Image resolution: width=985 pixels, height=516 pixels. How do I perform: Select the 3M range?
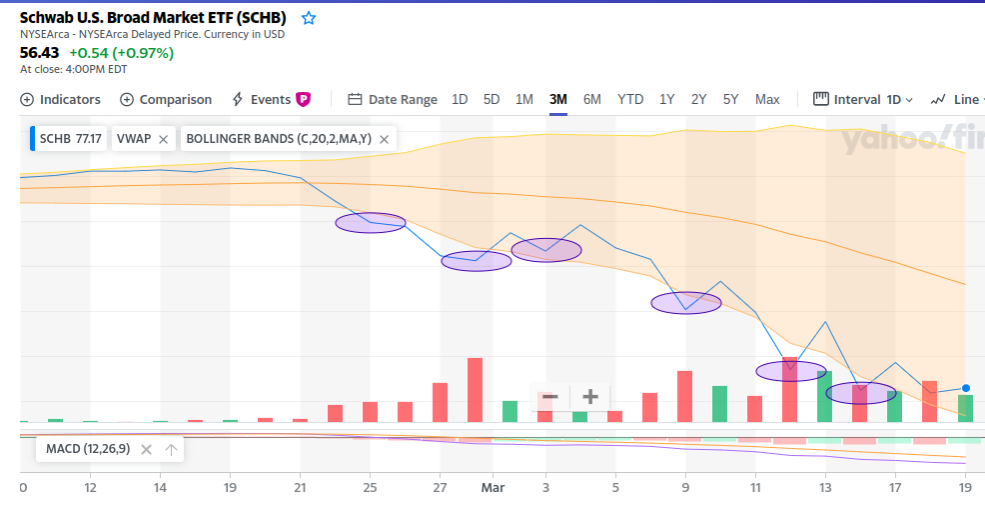[558, 99]
